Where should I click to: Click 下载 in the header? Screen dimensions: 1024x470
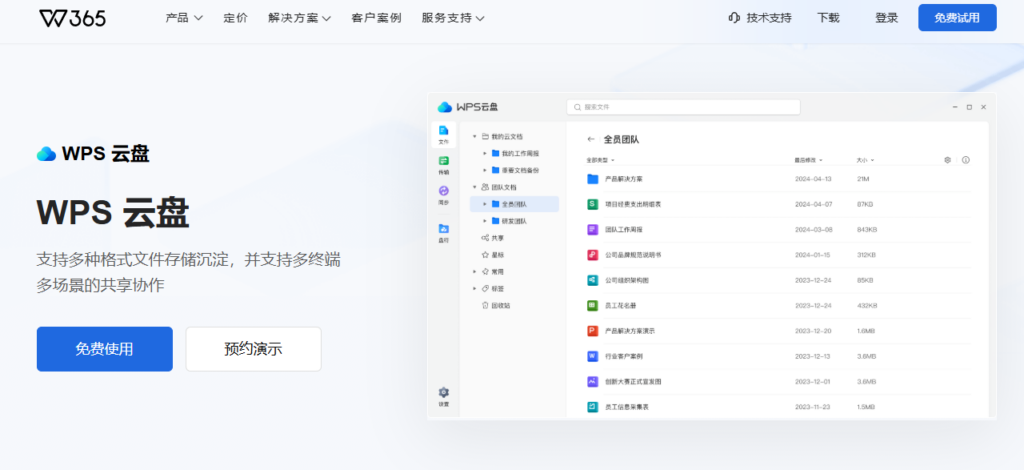[828, 18]
